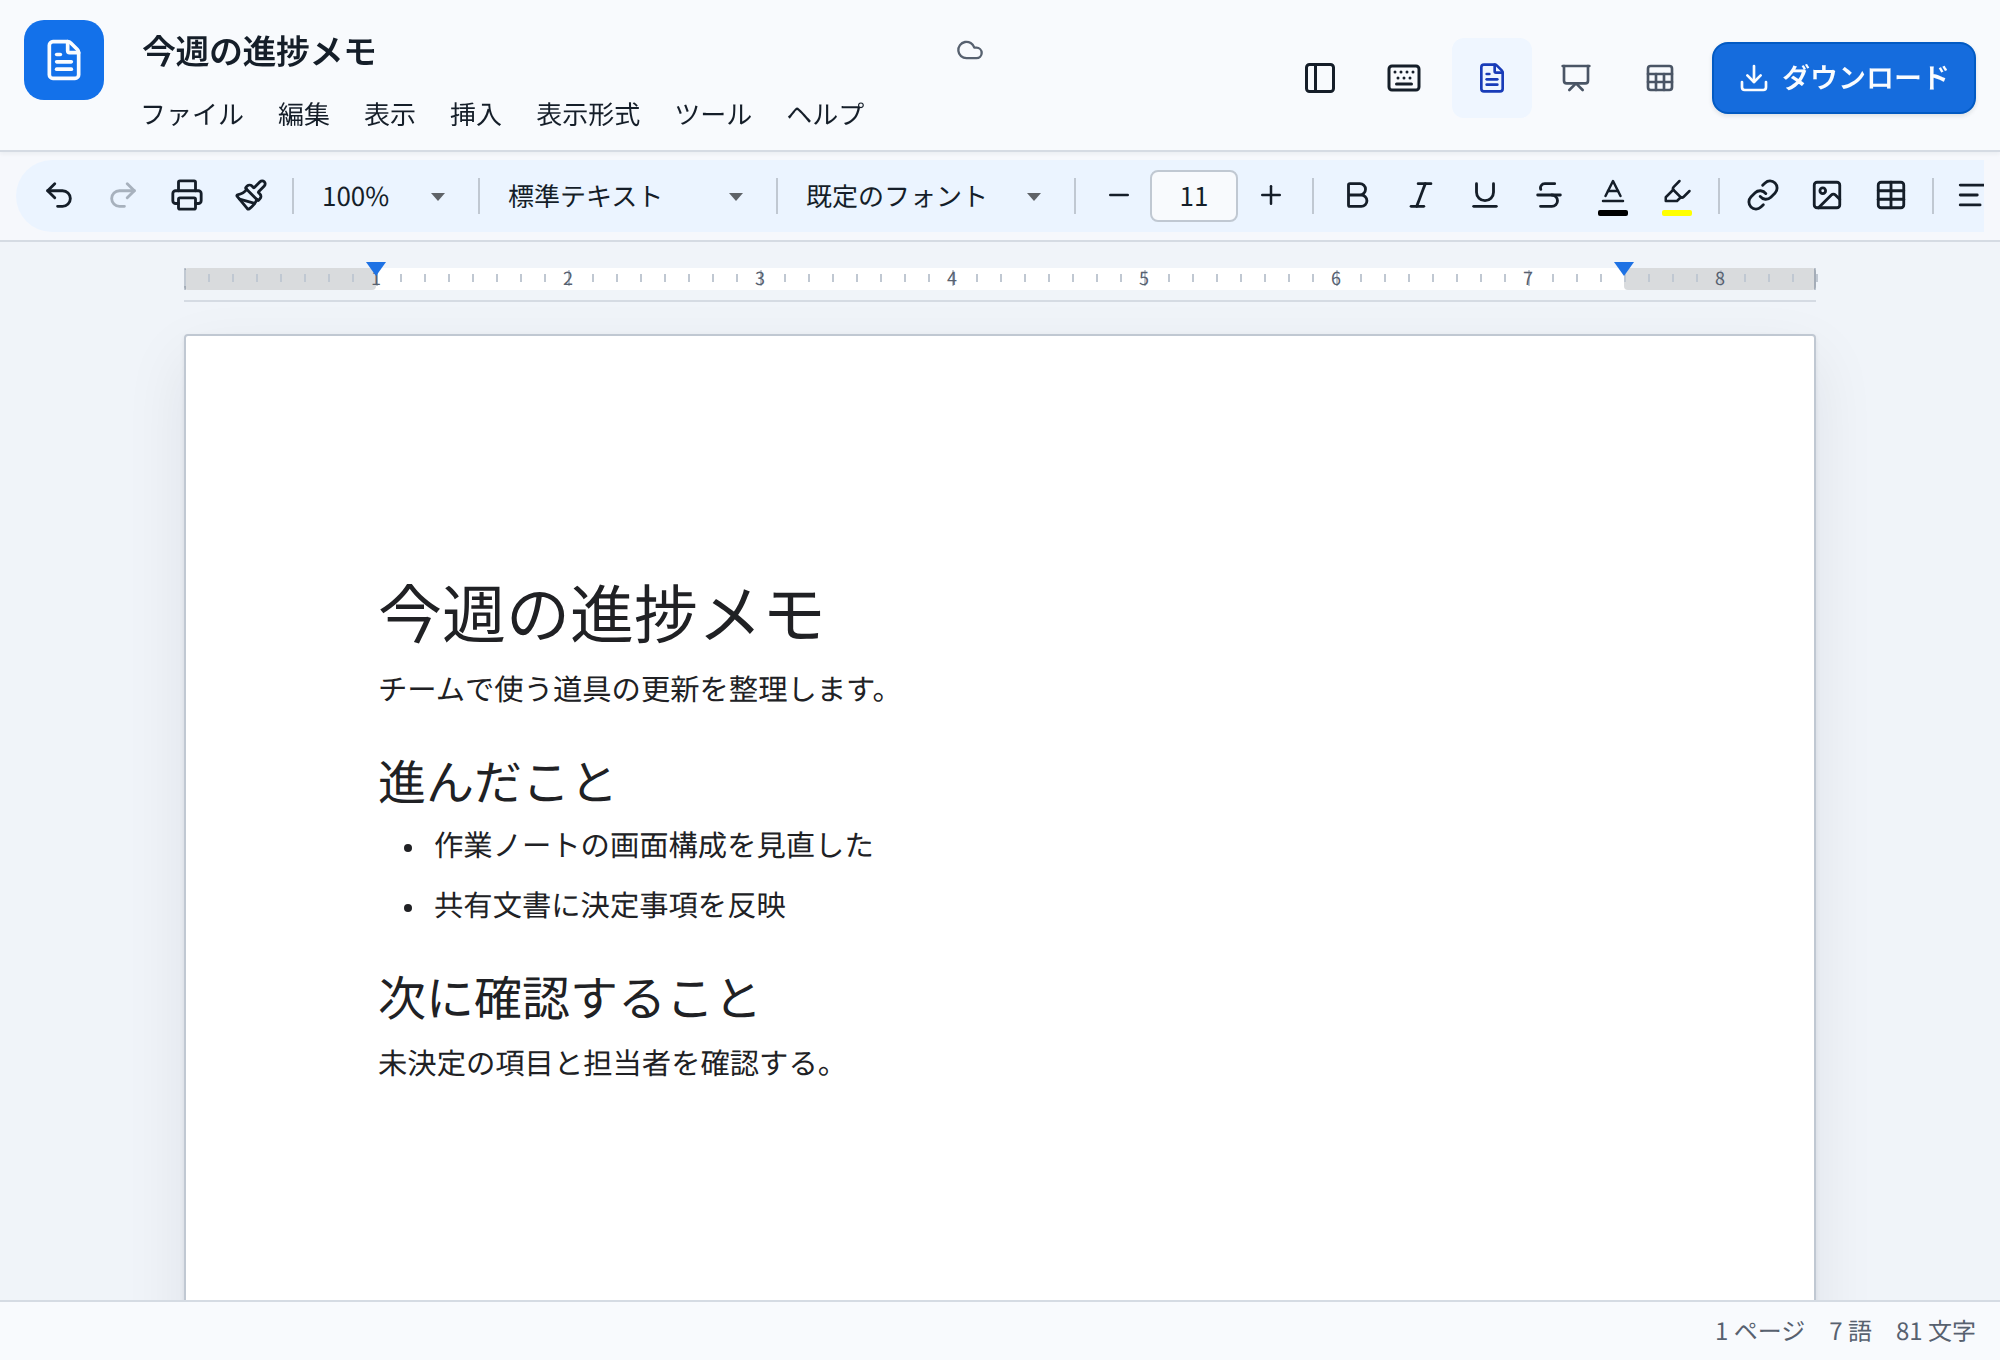
Task: Open the keyboard shortcuts icon
Action: [1404, 78]
